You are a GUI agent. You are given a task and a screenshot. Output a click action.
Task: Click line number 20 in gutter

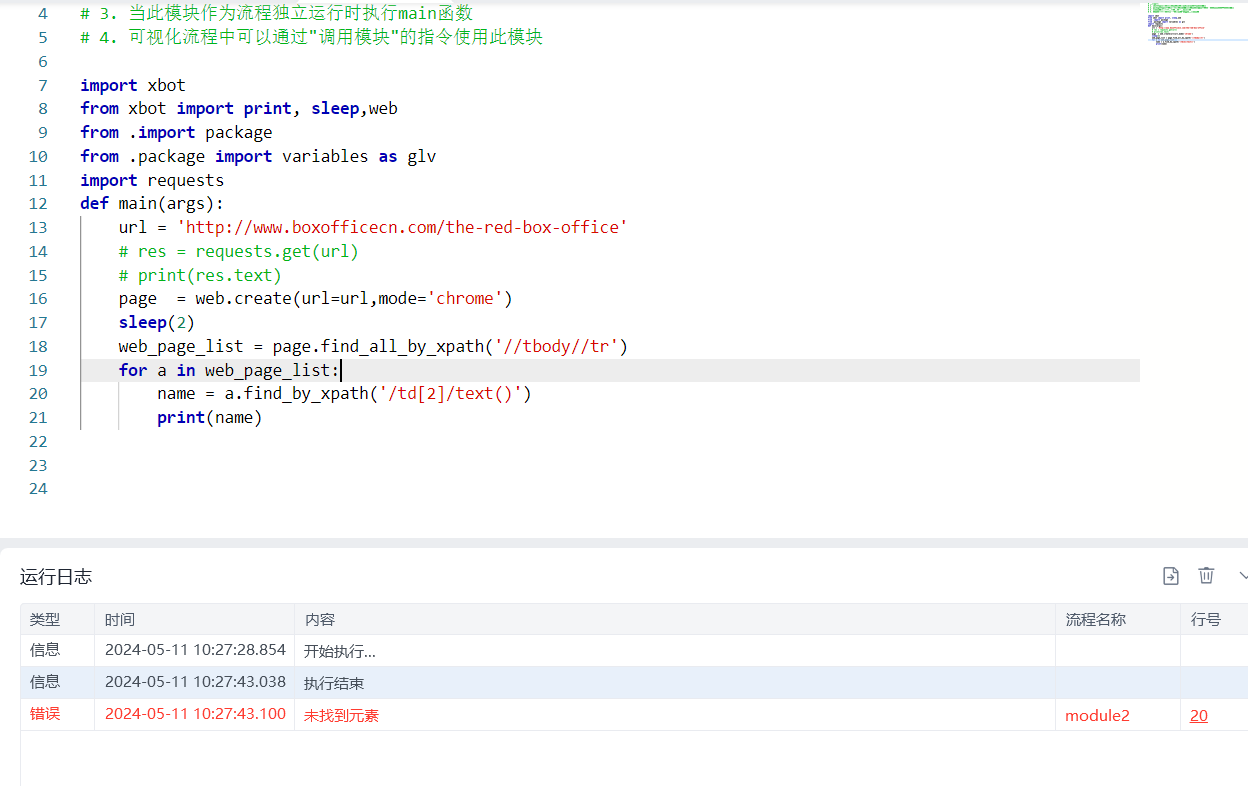(38, 393)
